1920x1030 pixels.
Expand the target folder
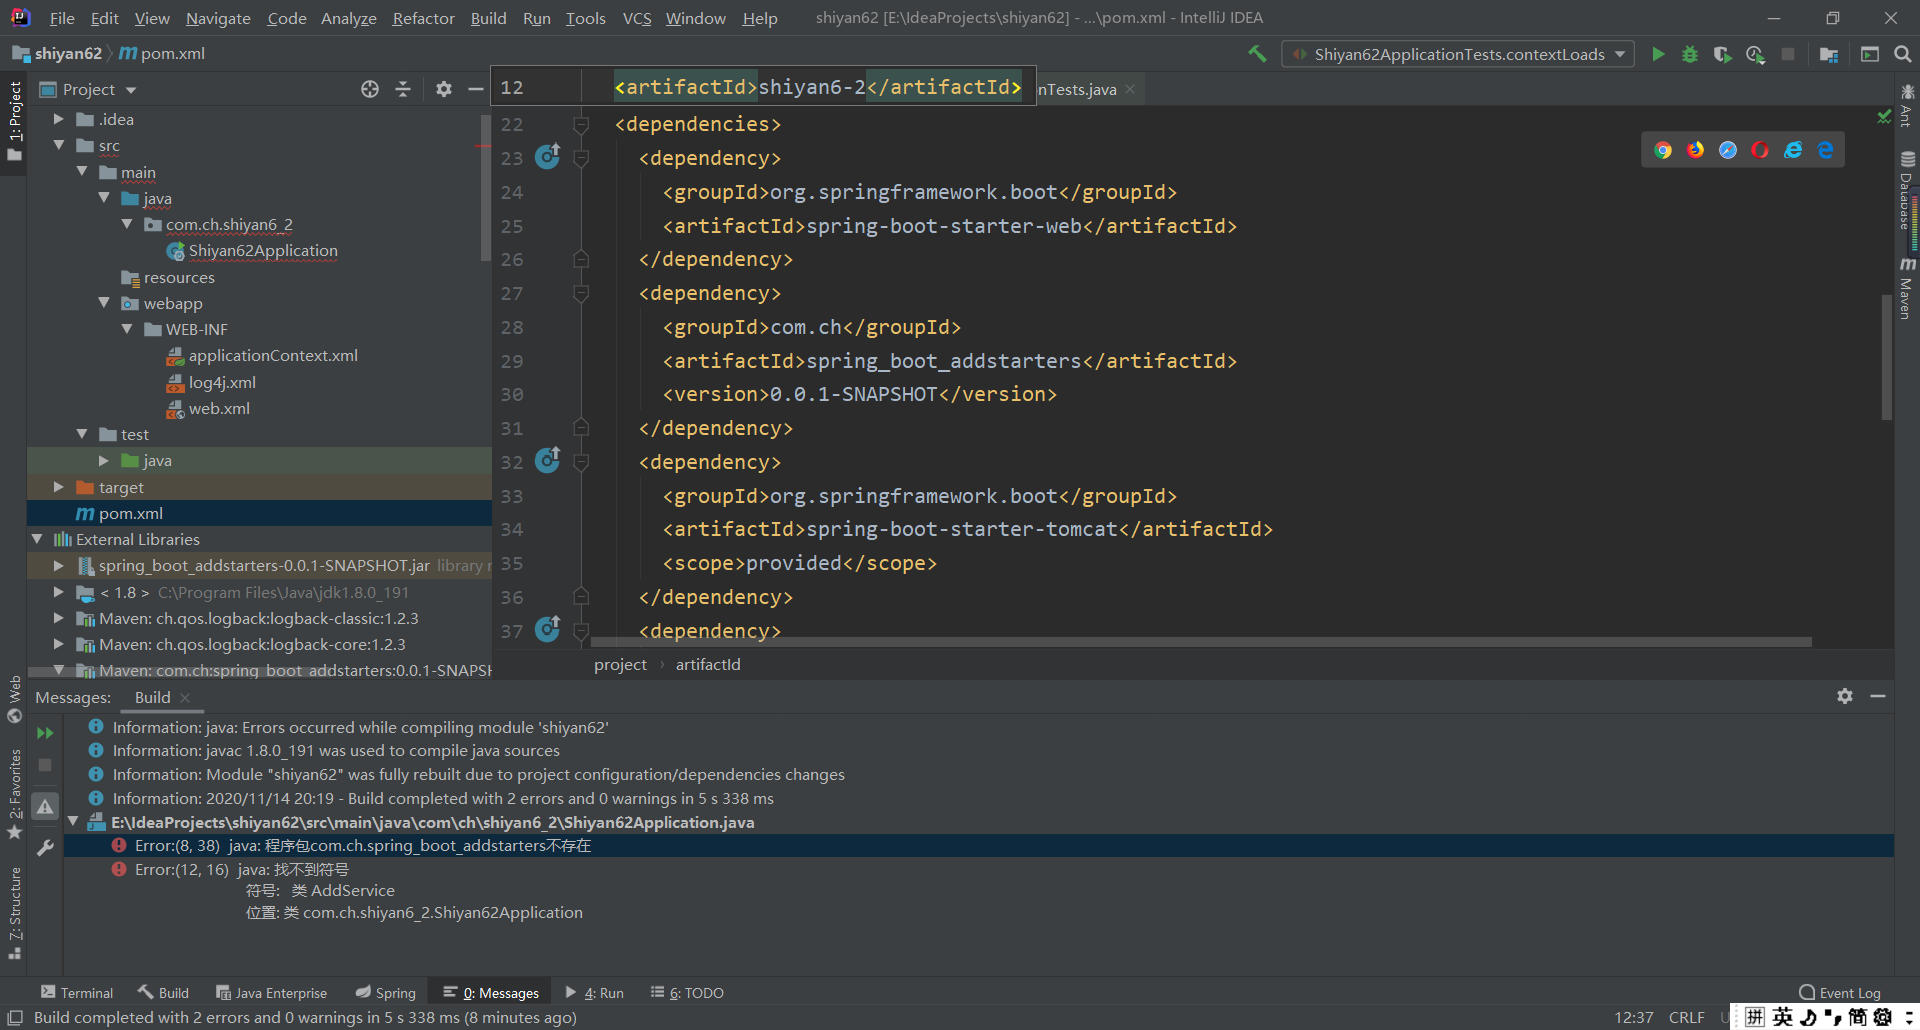click(59, 487)
